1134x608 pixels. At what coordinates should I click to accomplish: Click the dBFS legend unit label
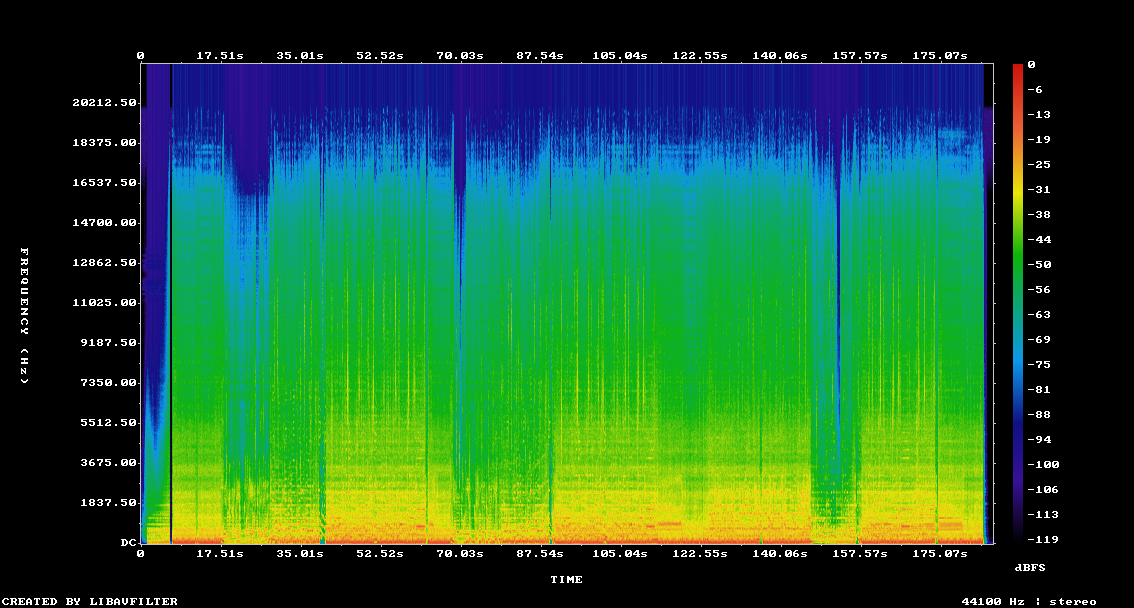tap(1030, 568)
